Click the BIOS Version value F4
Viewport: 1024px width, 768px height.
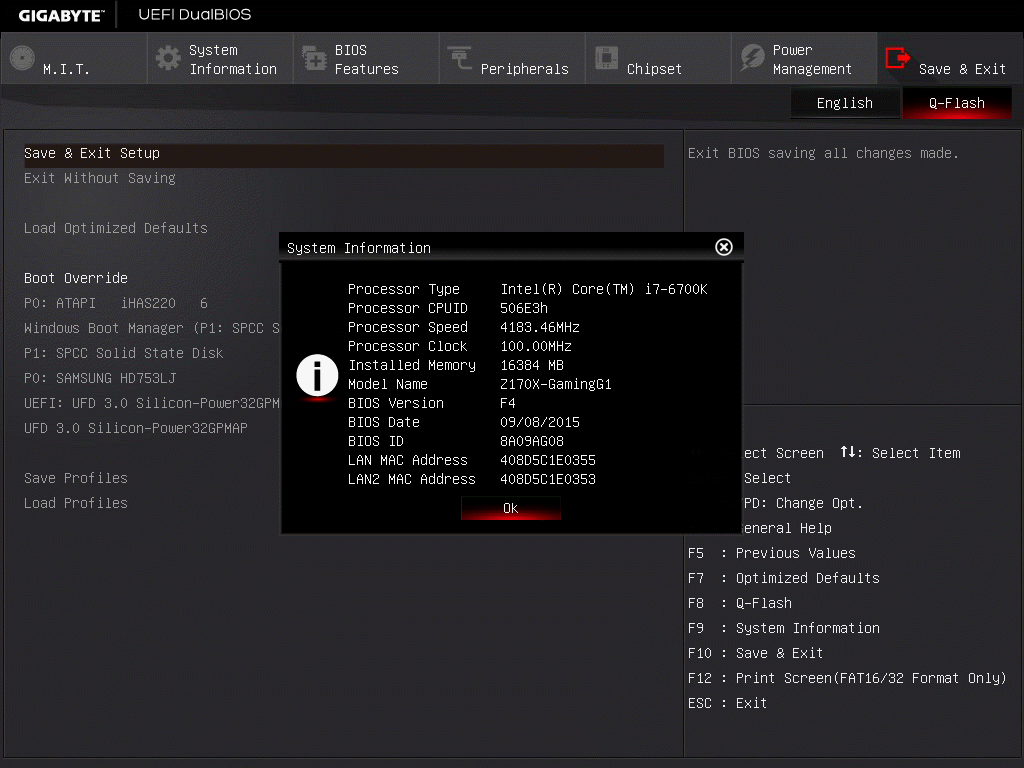click(507, 403)
